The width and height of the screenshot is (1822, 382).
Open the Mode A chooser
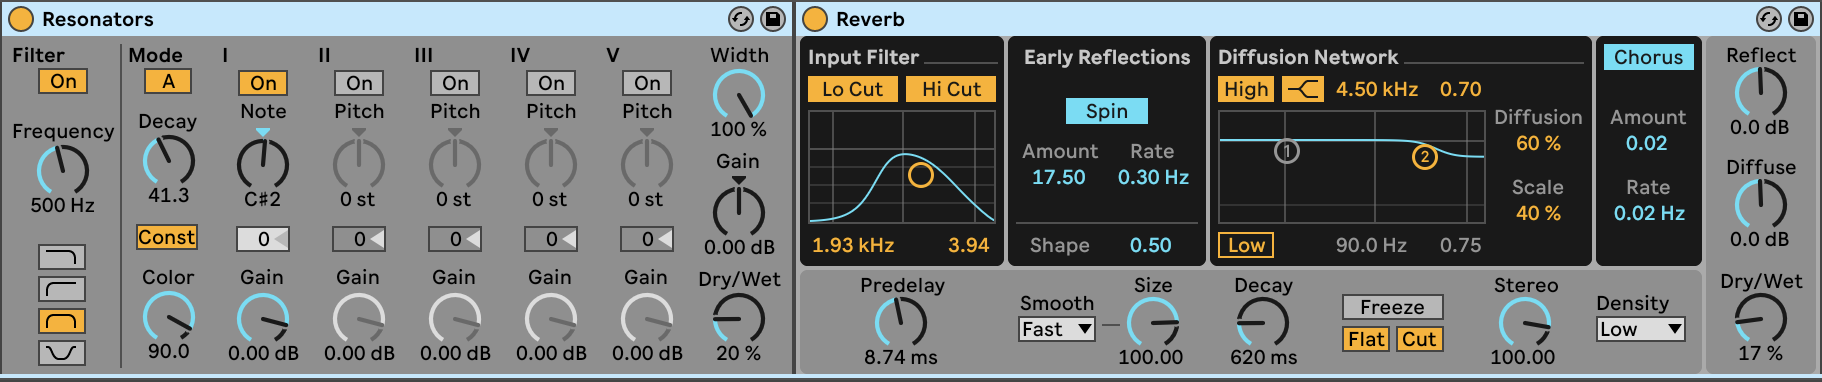point(168,81)
